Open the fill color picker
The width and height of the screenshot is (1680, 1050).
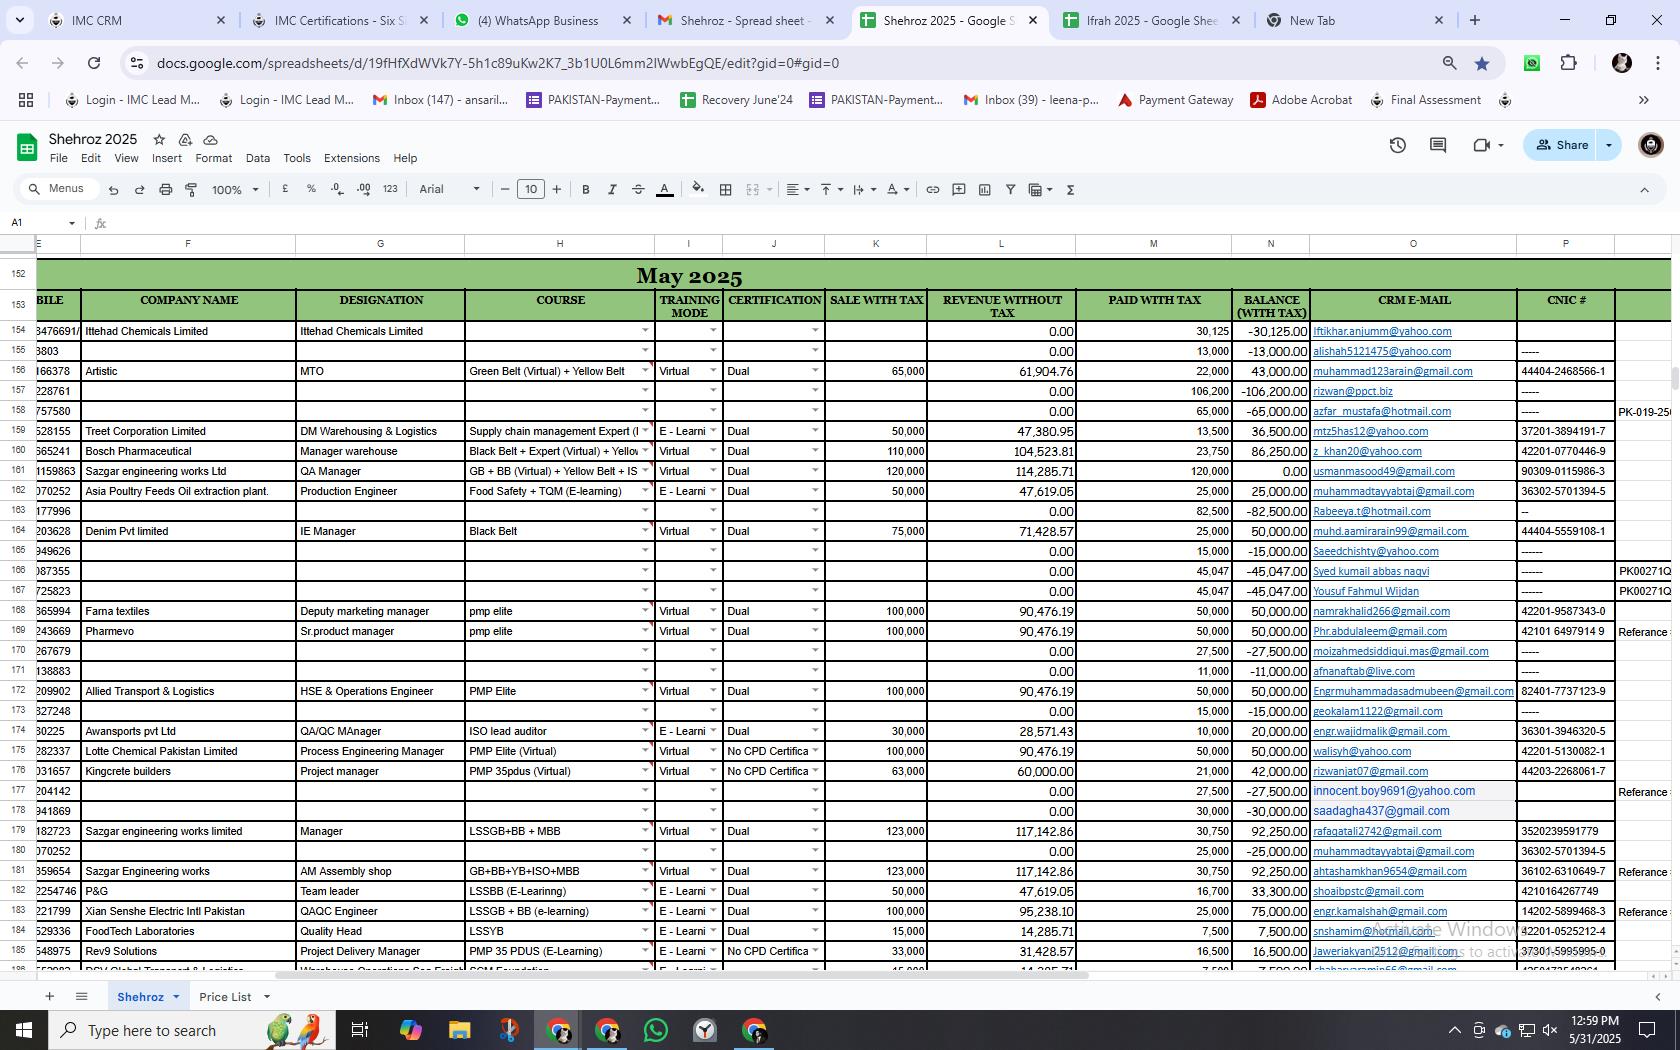[x=698, y=189]
